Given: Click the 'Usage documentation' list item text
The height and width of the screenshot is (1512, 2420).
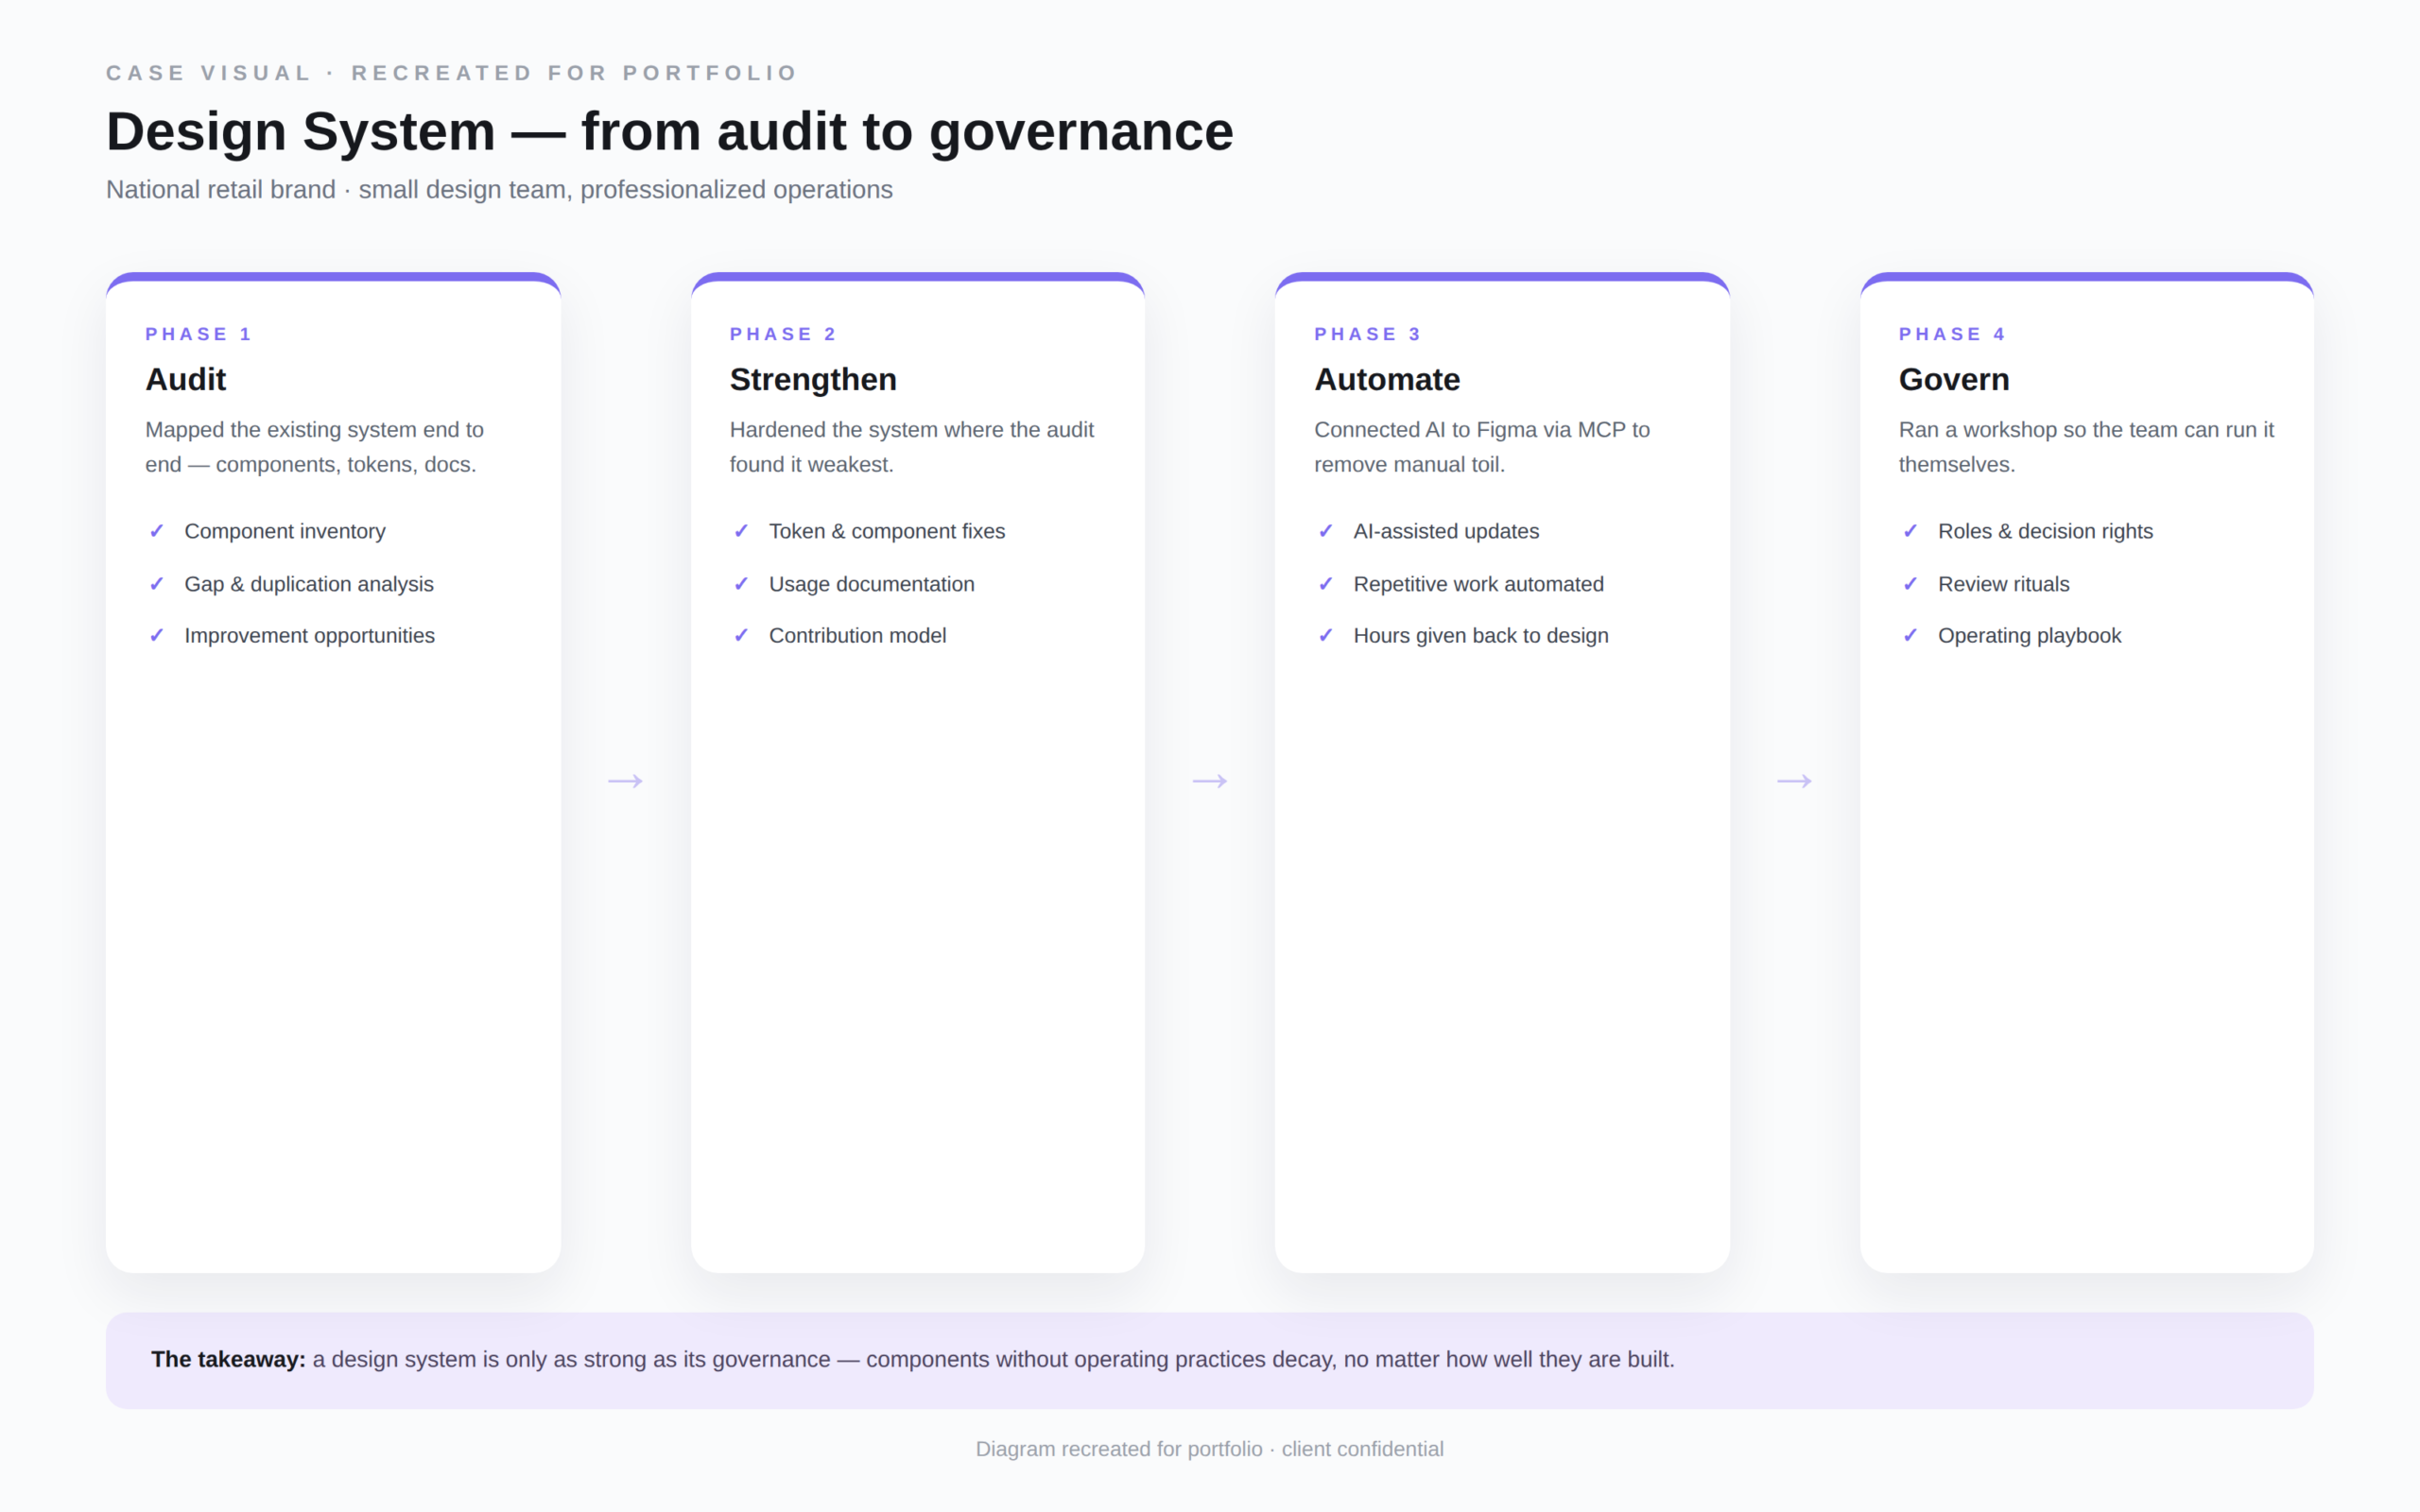Looking at the screenshot, I should point(872,584).
